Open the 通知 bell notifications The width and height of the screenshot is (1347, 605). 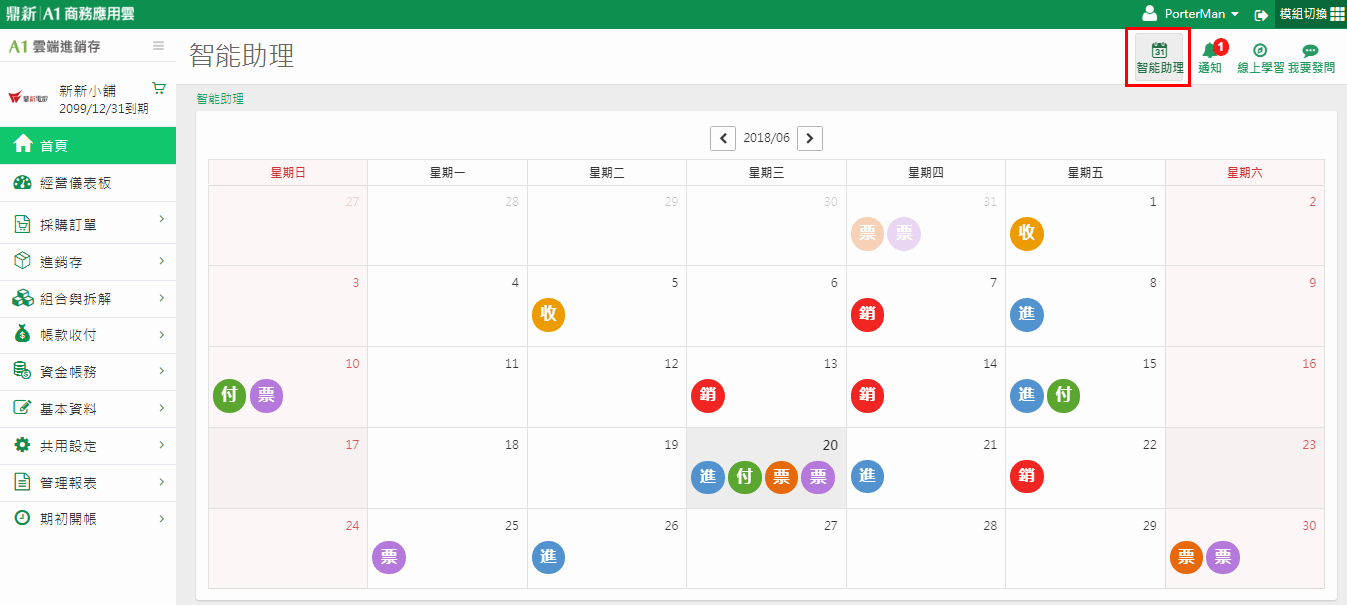pos(1210,58)
